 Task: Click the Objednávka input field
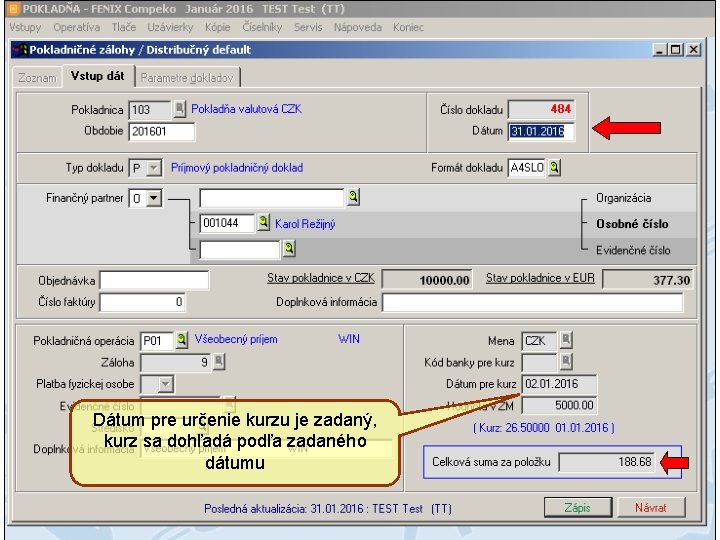tap(154, 280)
